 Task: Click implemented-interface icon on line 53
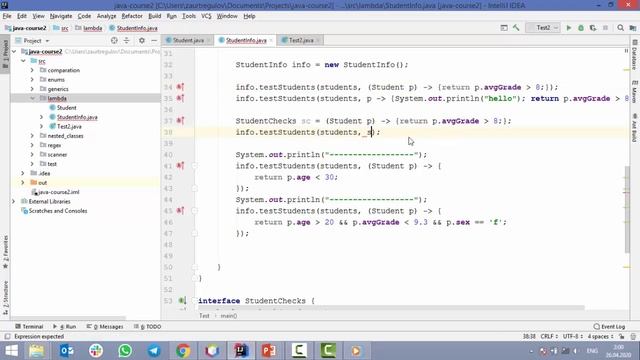tap(182, 301)
